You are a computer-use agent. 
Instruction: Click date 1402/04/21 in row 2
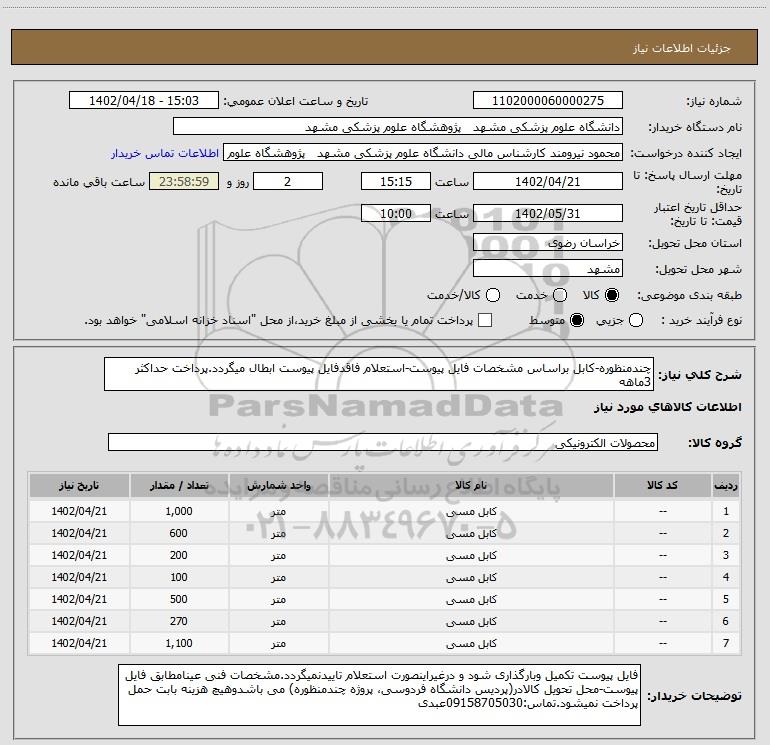coord(79,533)
